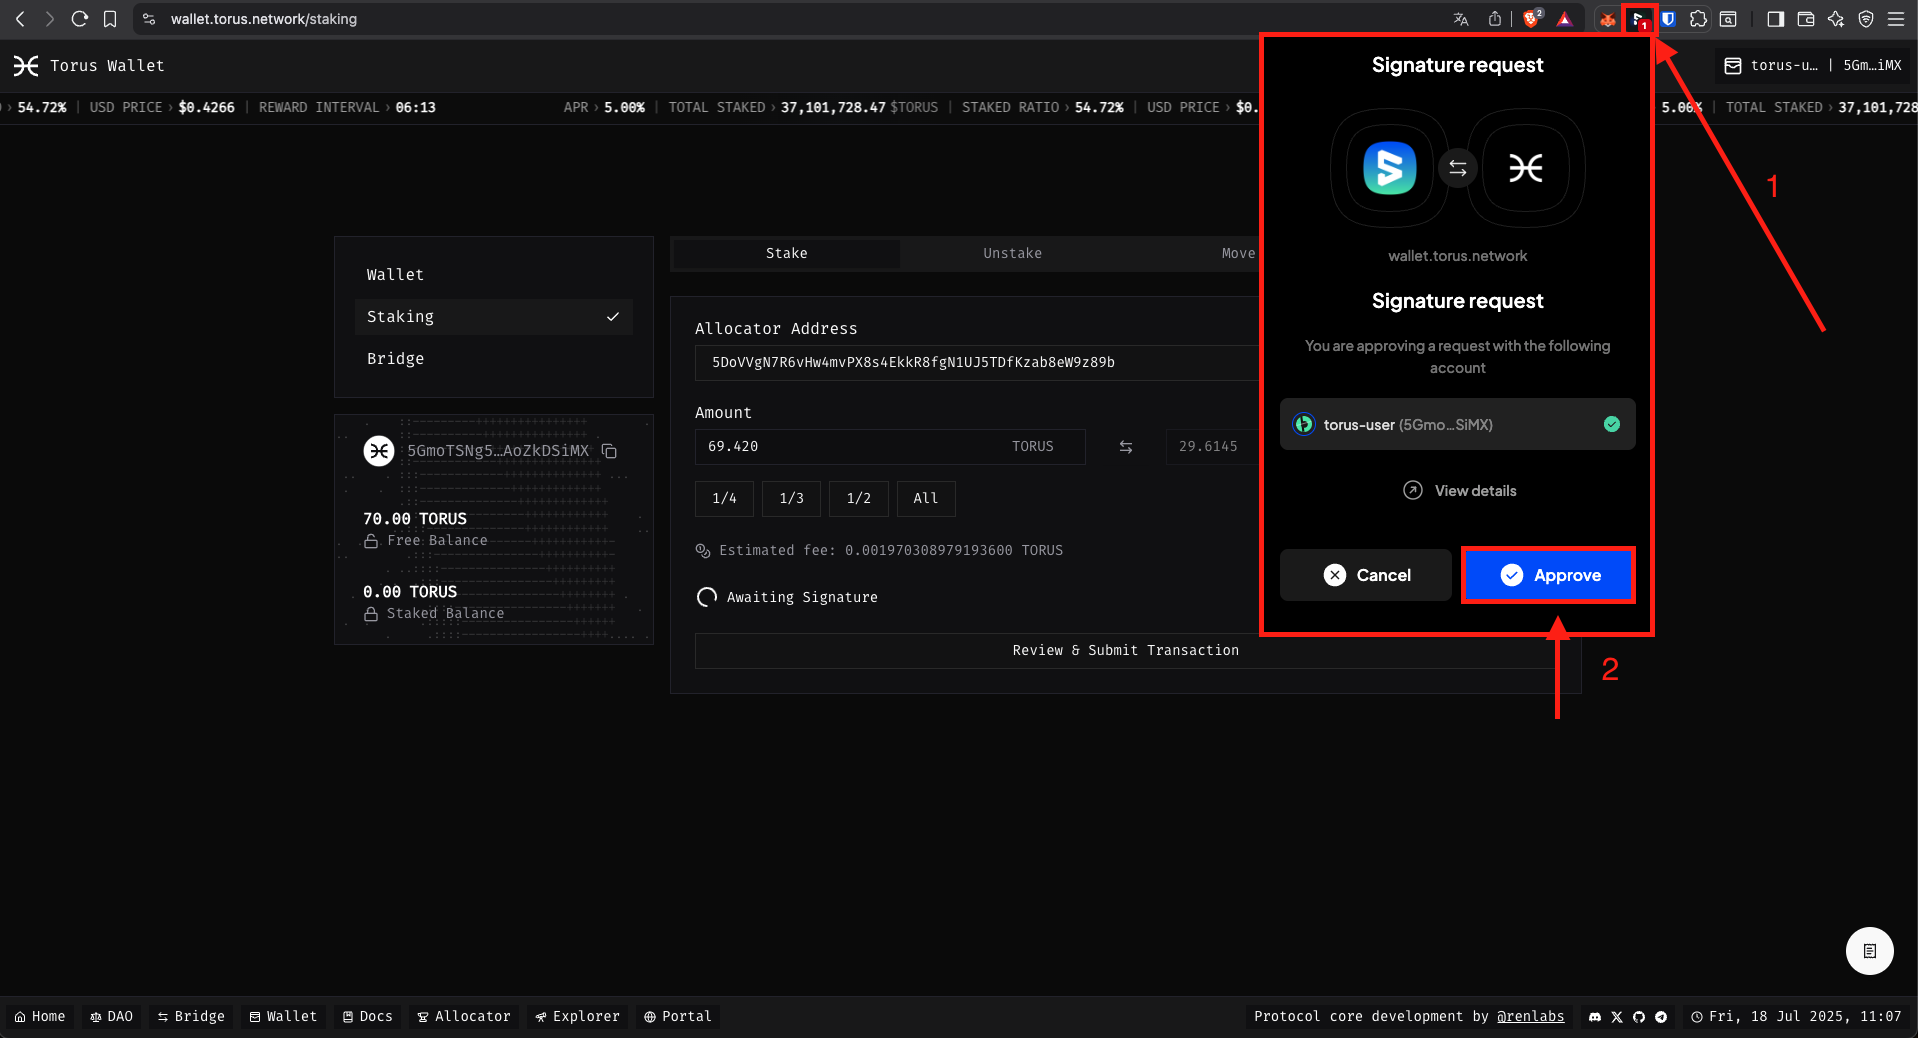The width and height of the screenshot is (1918, 1038).
Task: Select the torus-user account in signature request
Action: (x=1457, y=425)
